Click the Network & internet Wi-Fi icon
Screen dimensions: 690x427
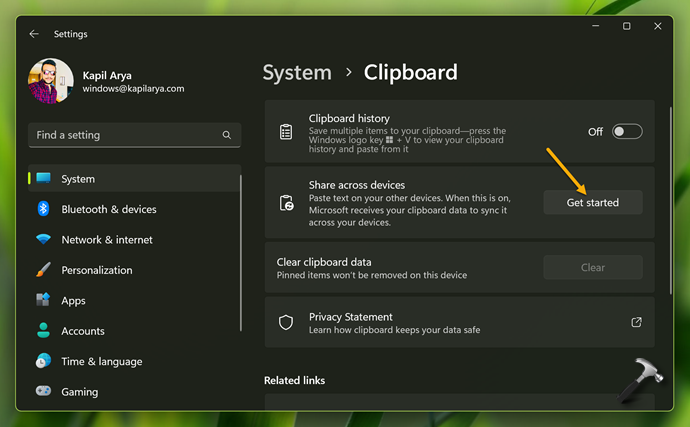click(43, 240)
